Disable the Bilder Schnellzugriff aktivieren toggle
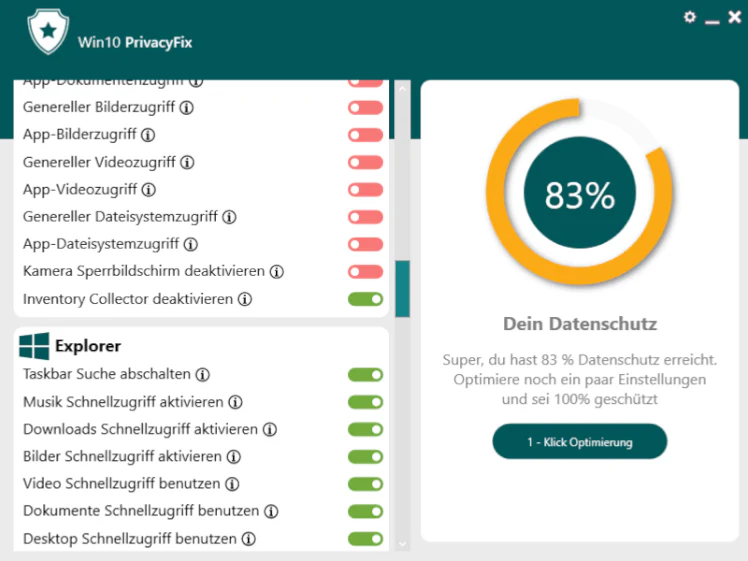 [x=365, y=457]
